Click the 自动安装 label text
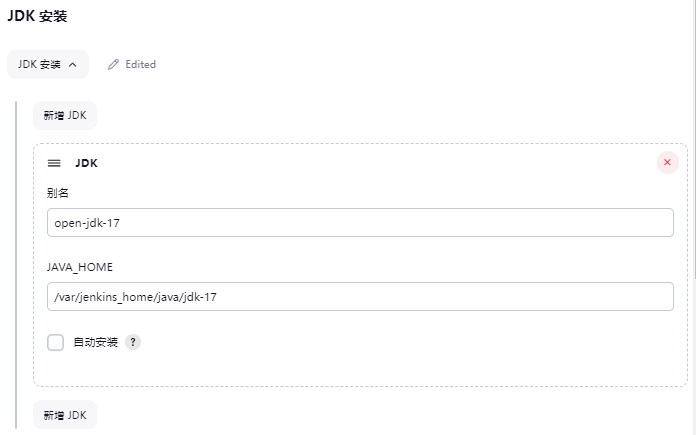The width and height of the screenshot is (696, 435). [96, 342]
